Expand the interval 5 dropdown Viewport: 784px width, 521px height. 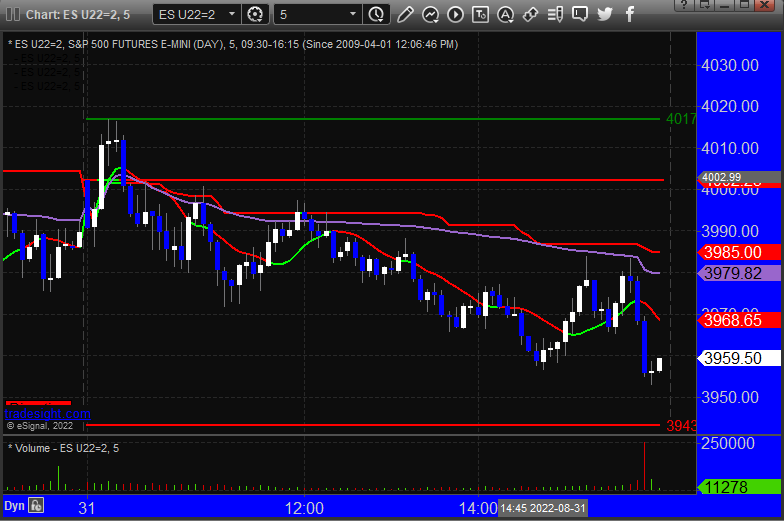click(x=352, y=14)
